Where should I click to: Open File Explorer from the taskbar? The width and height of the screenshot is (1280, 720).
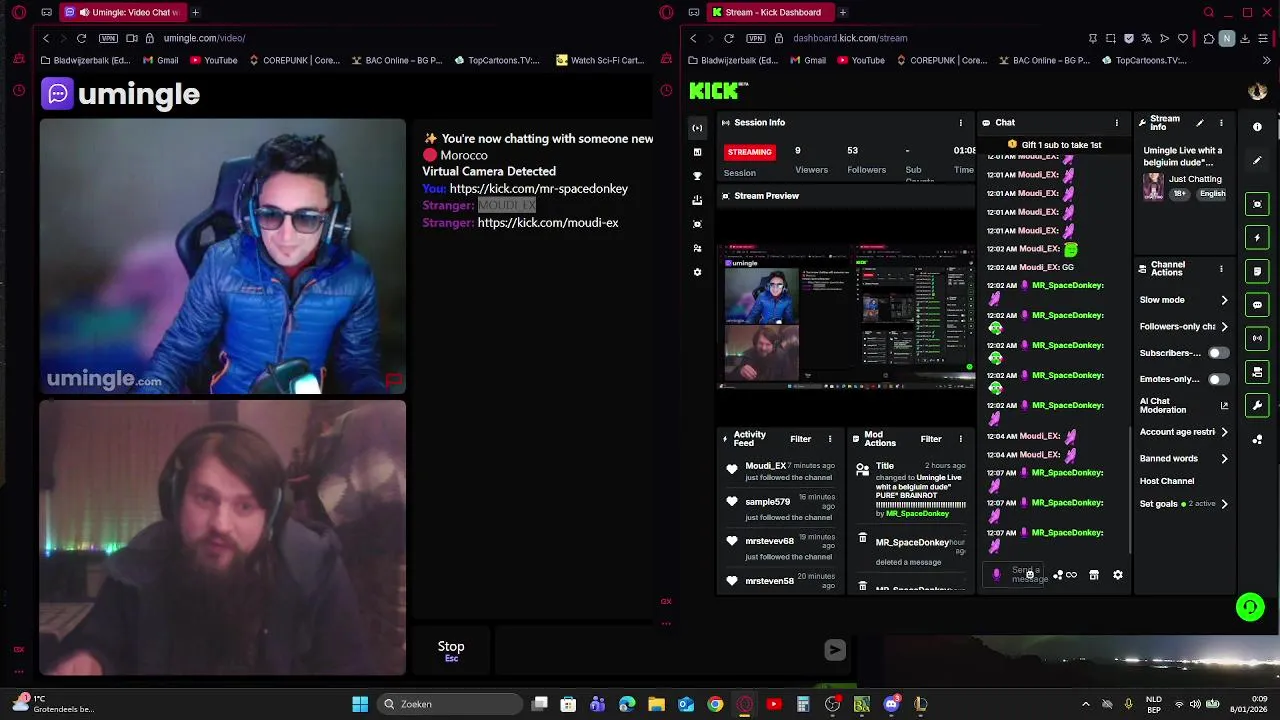(x=657, y=704)
